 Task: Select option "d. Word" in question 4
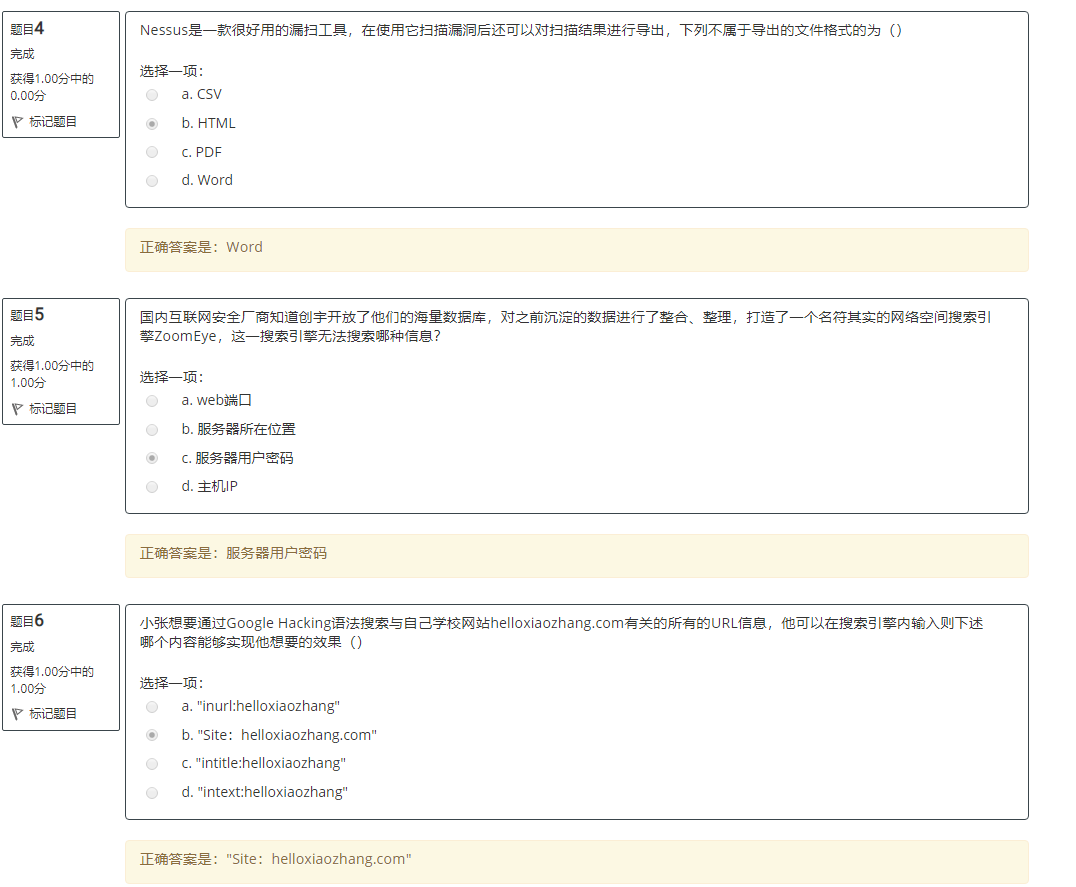pos(151,181)
